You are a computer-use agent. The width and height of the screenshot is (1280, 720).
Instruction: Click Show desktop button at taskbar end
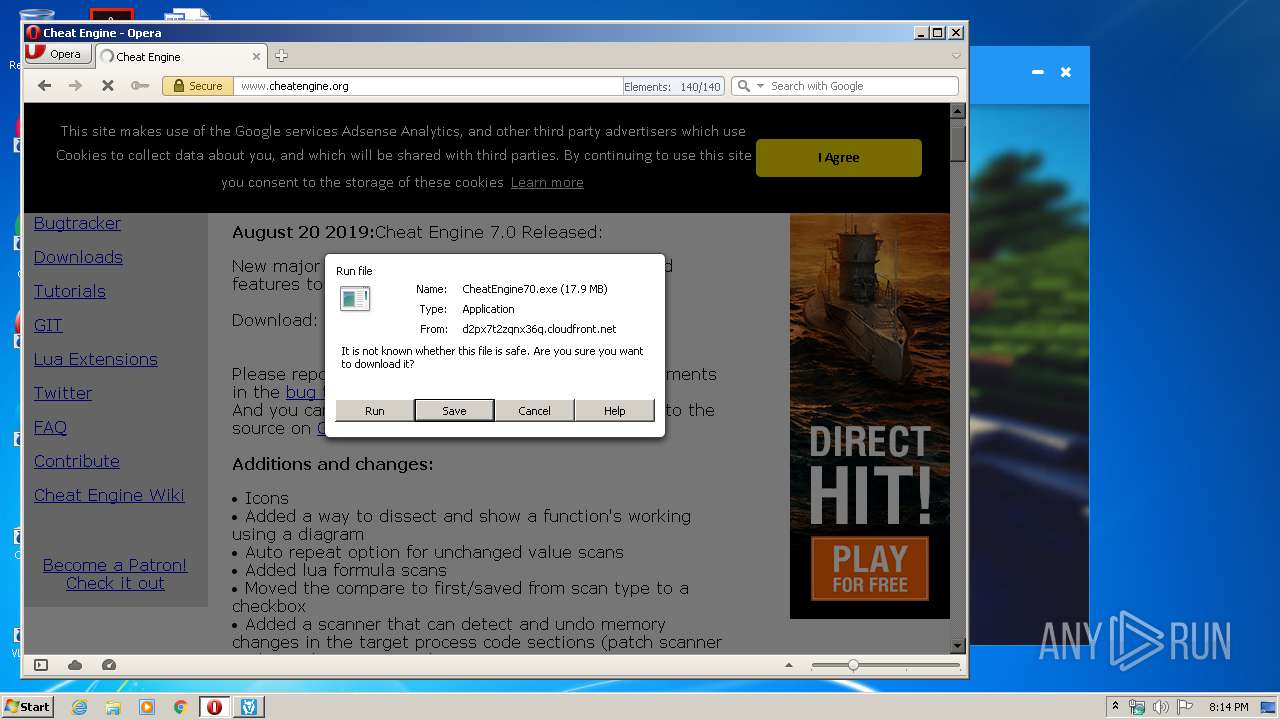(x=1270, y=707)
